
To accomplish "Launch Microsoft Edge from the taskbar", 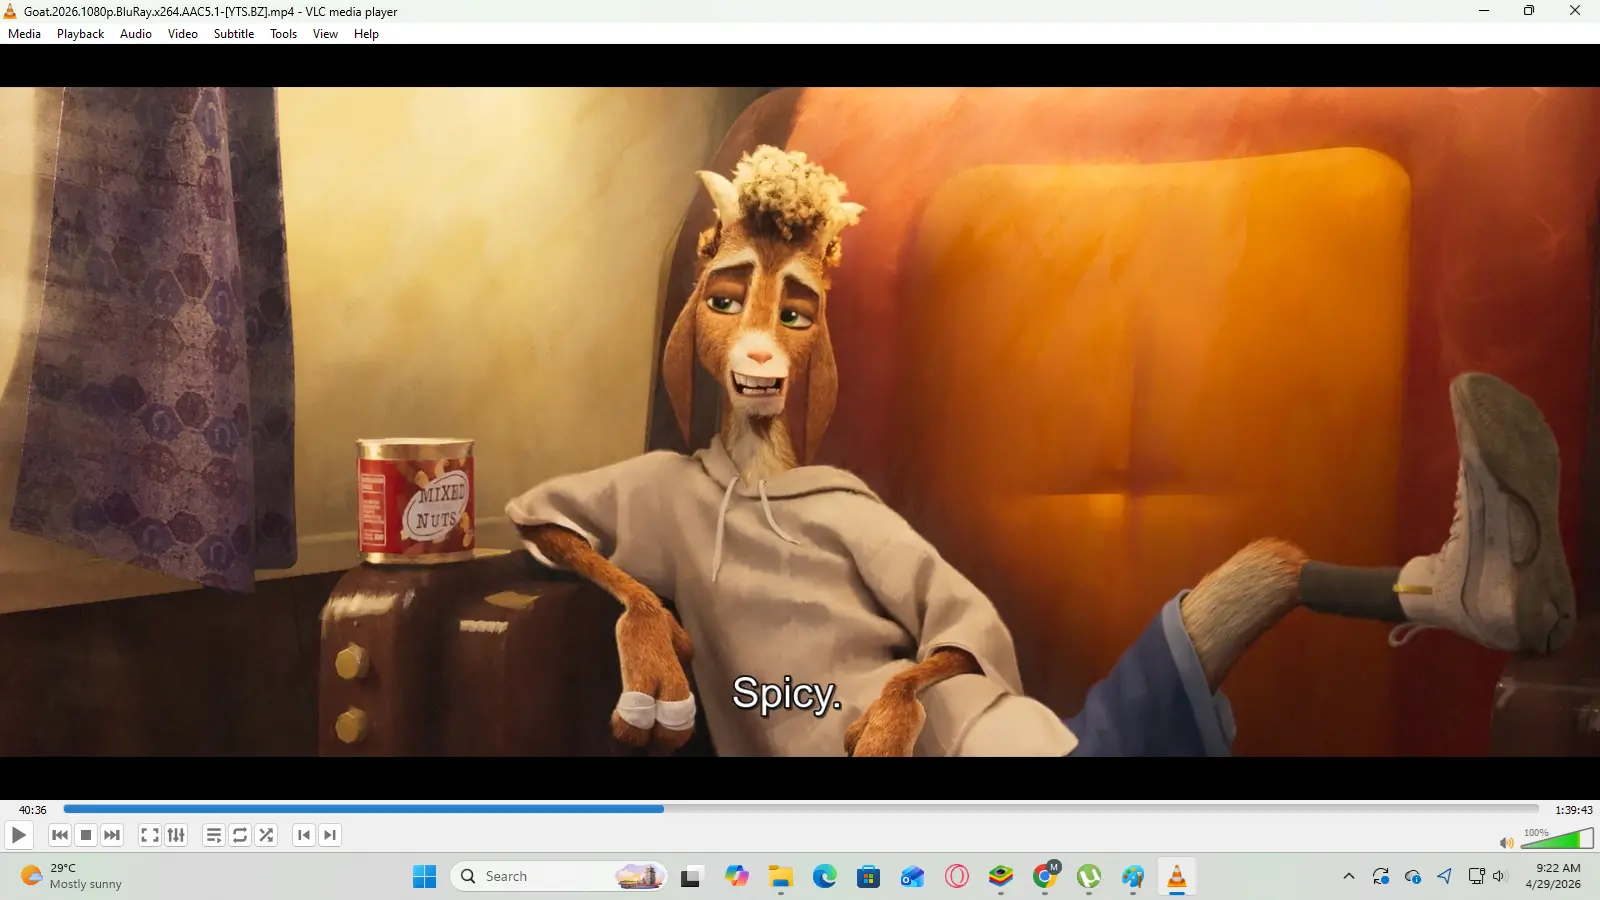I will [825, 877].
